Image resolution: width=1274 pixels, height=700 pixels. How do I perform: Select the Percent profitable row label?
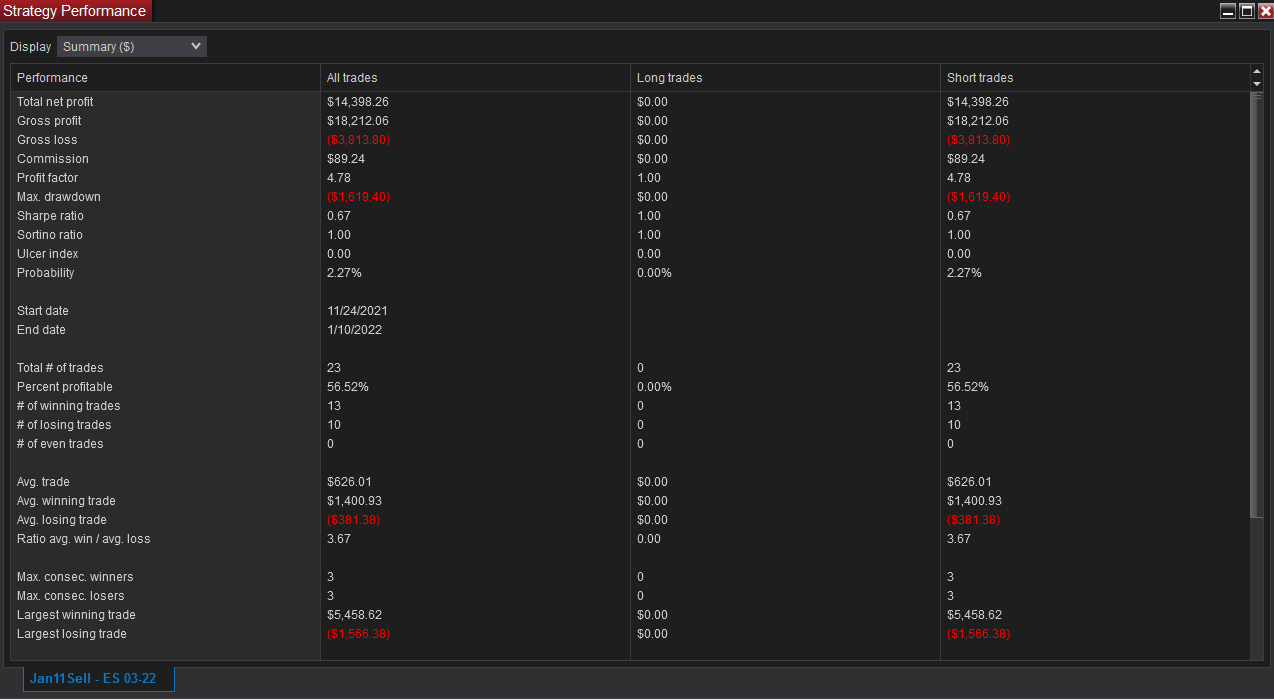(x=65, y=387)
